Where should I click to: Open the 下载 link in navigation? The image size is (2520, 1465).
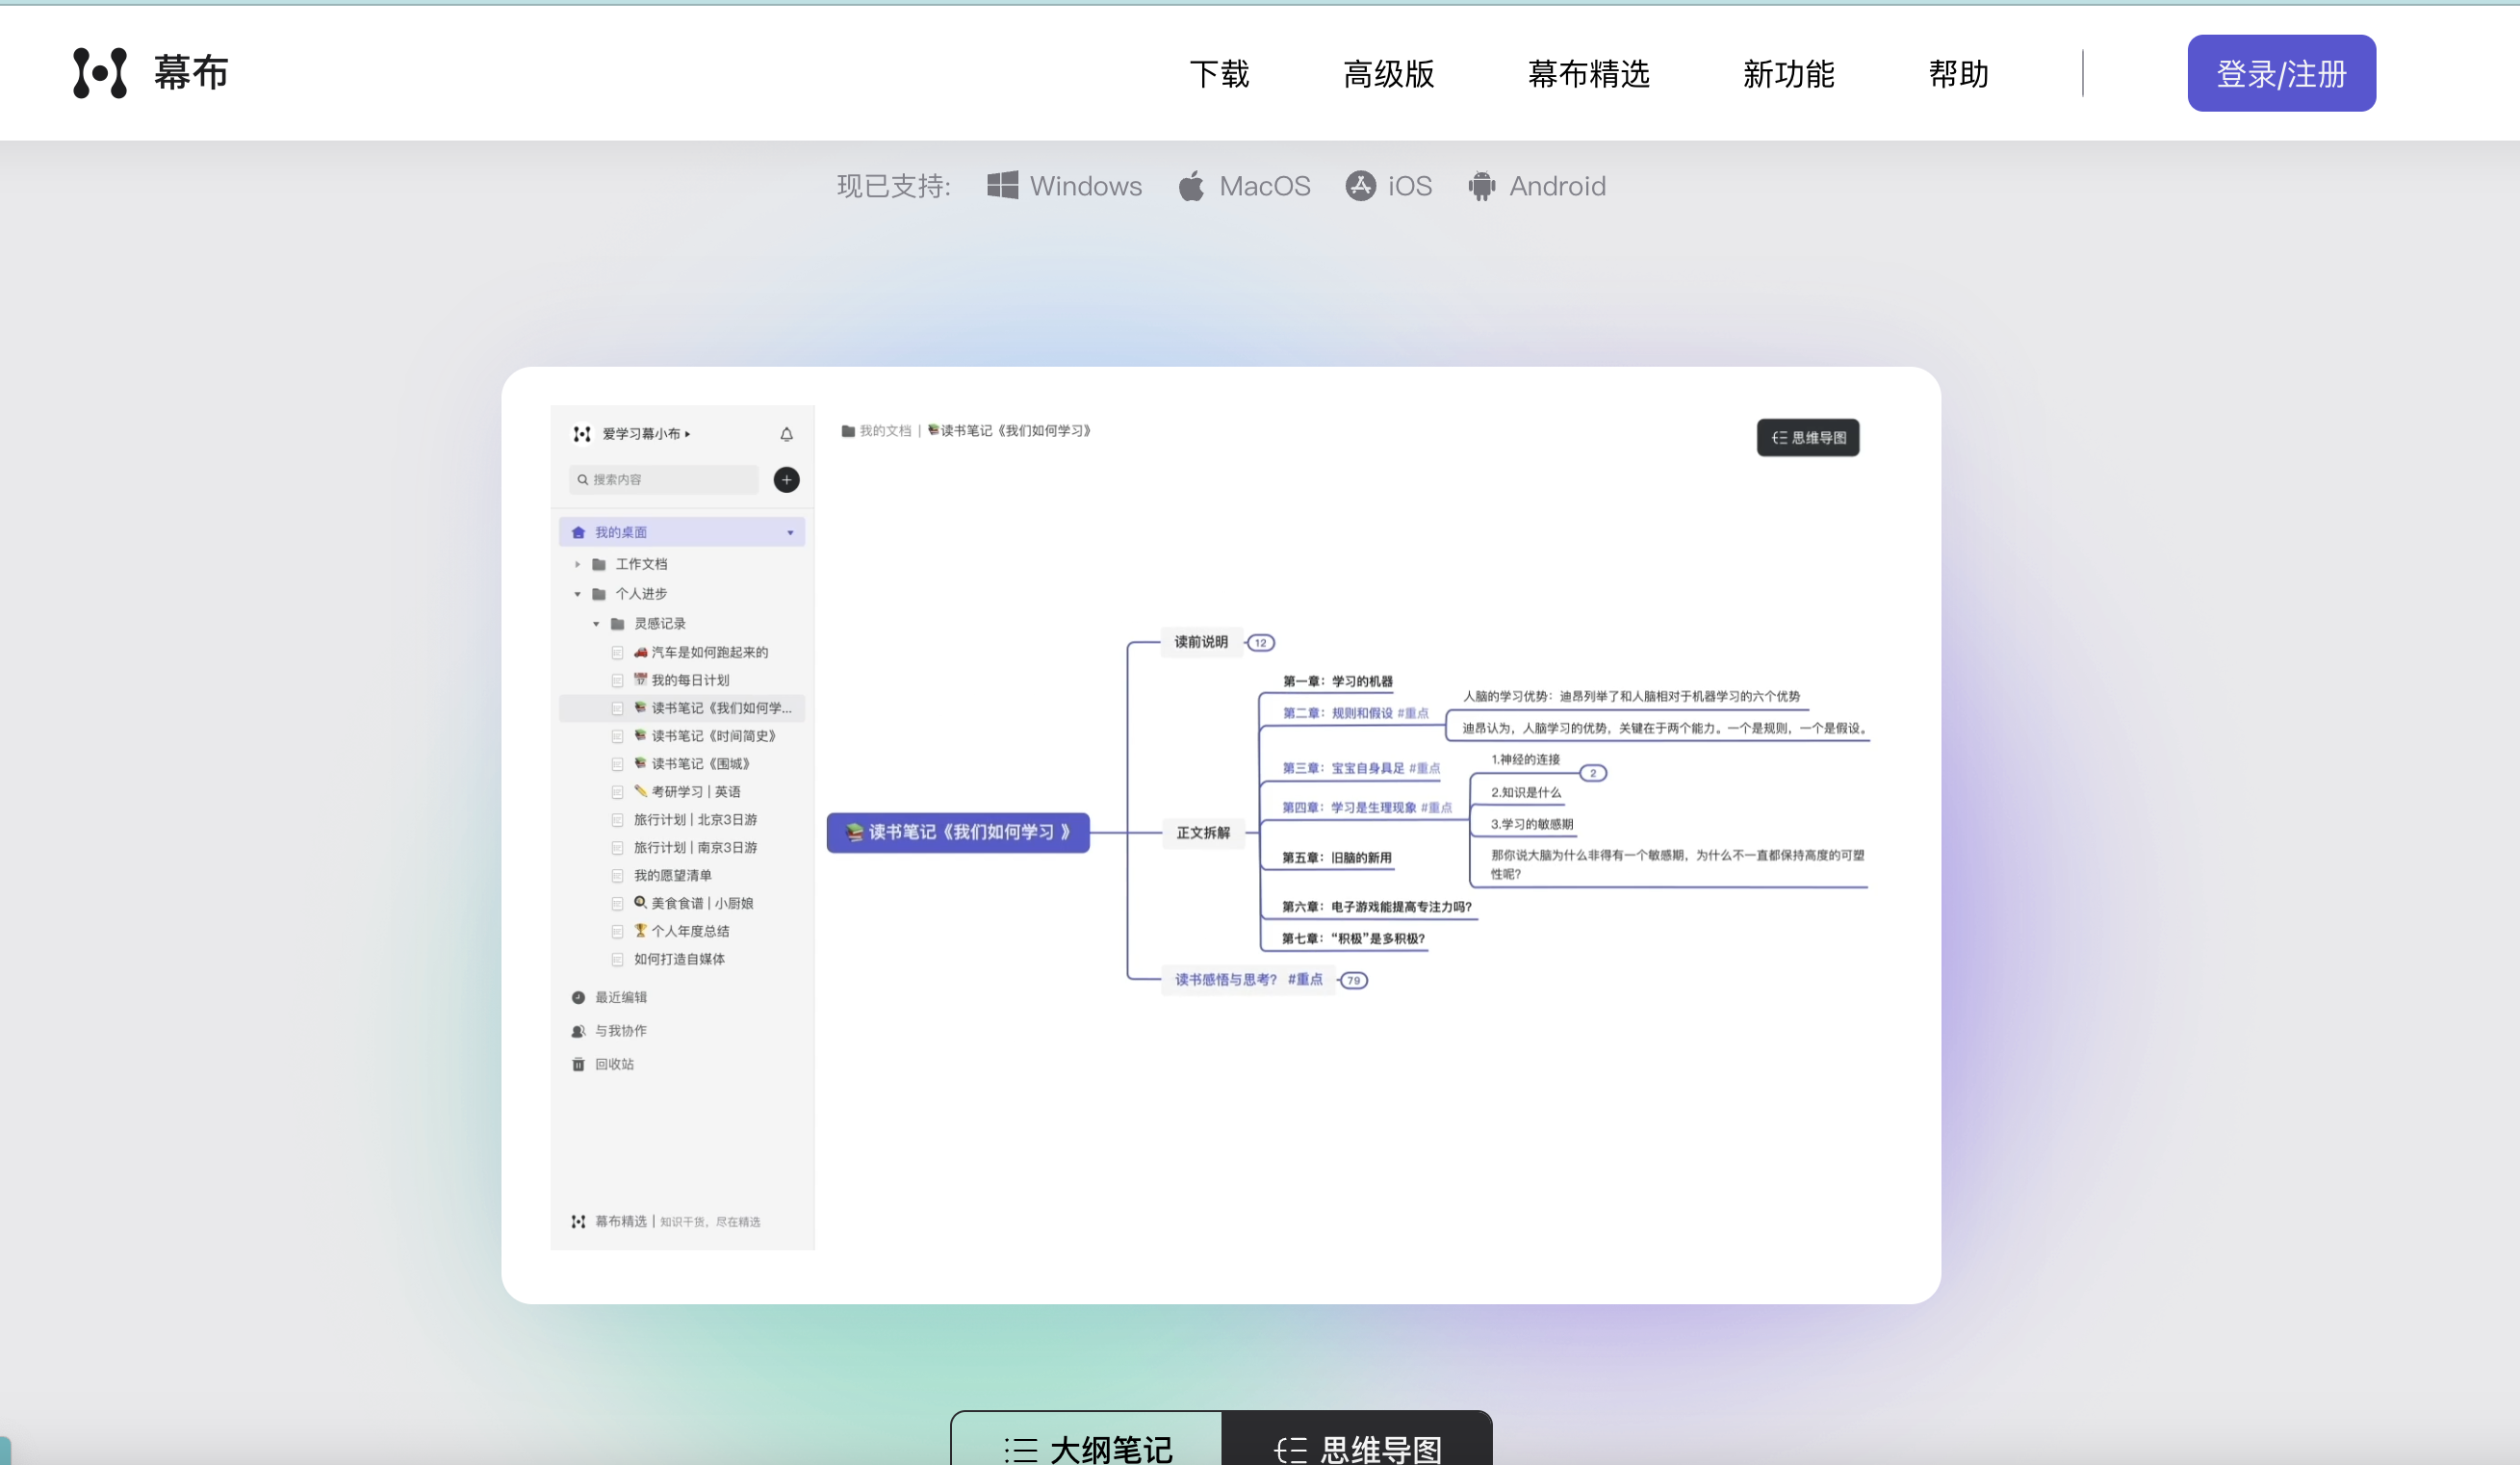[x=1219, y=74]
